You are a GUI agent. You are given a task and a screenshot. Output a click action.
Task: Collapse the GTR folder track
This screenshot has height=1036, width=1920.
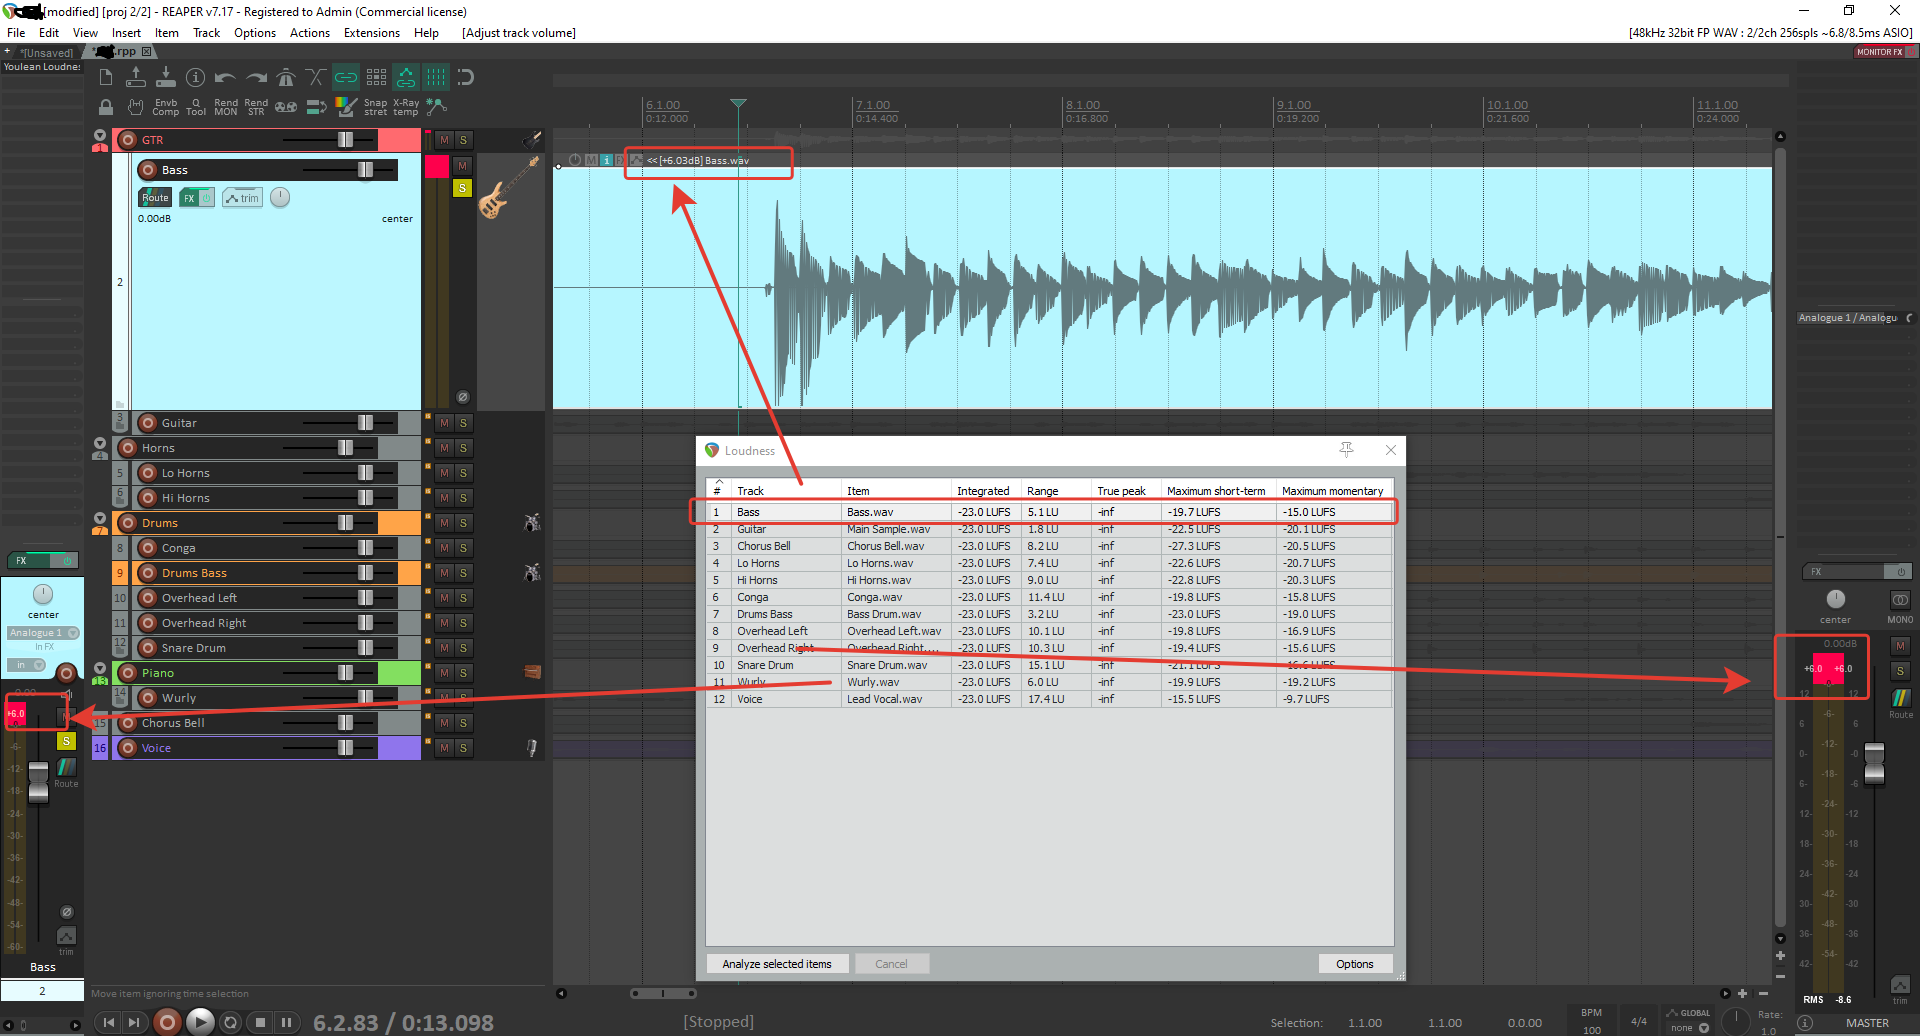(x=100, y=135)
